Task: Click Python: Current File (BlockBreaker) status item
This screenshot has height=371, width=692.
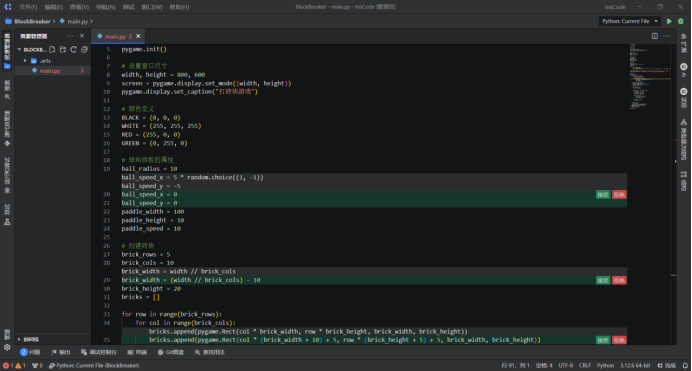Action: coord(94,366)
